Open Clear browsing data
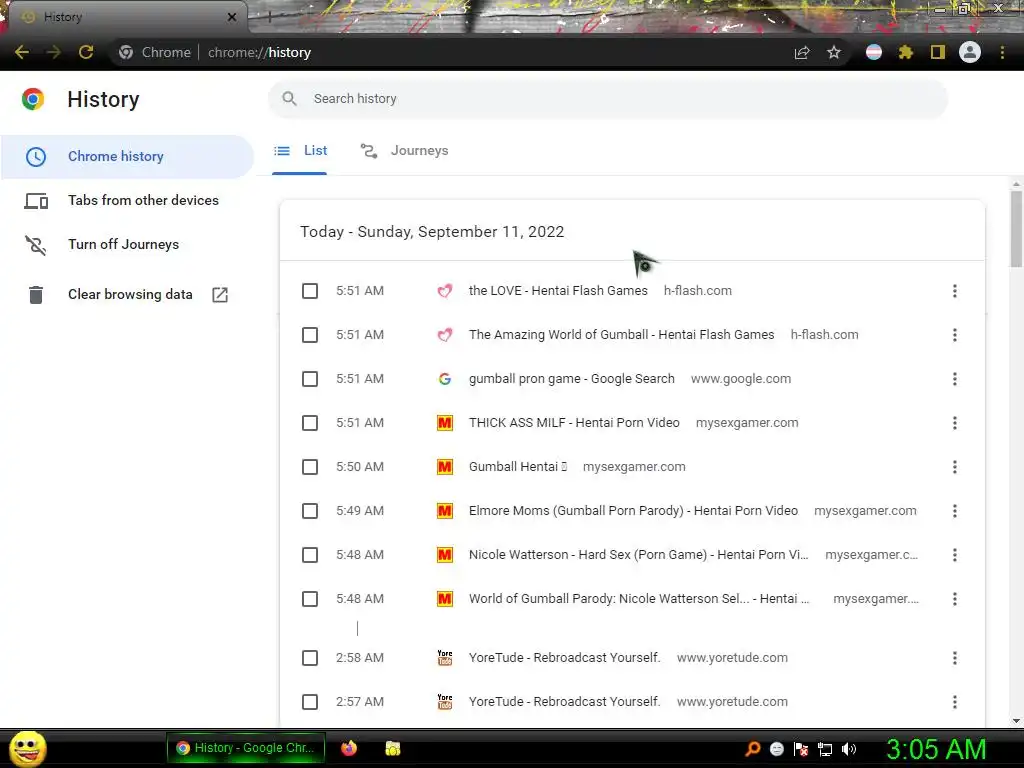This screenshot has height=768, width=1024. click(127, 295)
